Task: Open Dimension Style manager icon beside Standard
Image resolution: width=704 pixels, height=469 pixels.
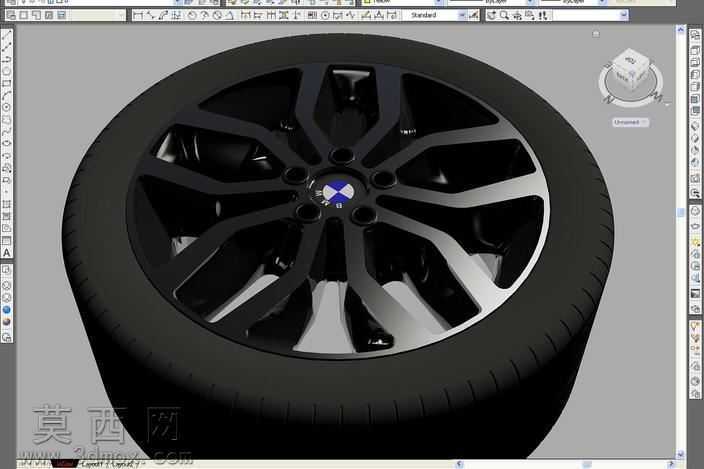Action: point(474,15)
